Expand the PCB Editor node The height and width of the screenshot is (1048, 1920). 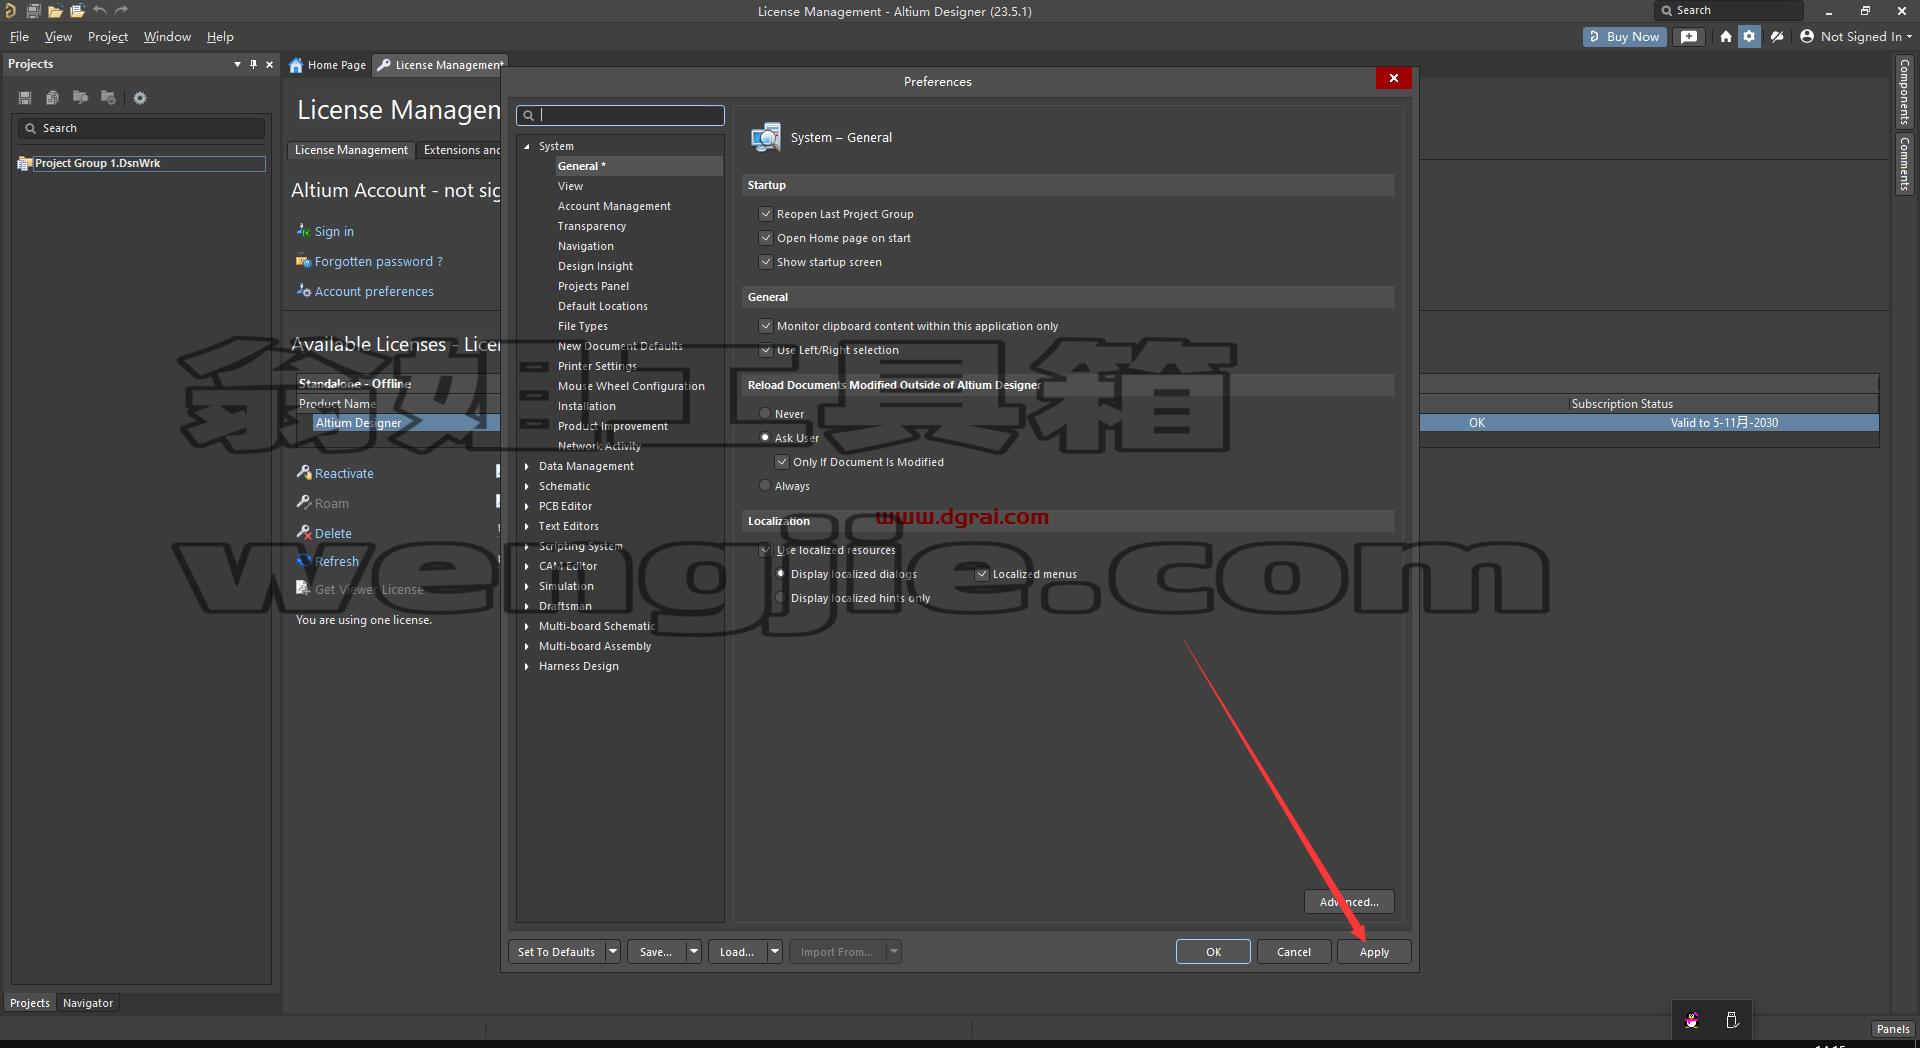[x=527, y=506]
